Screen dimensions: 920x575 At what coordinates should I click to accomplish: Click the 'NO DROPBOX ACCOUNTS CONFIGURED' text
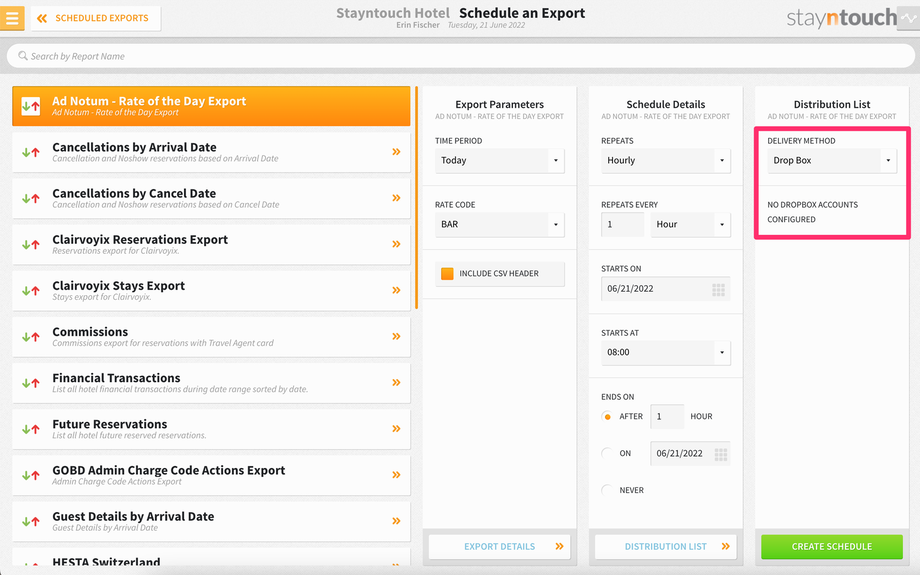[813, 212]
